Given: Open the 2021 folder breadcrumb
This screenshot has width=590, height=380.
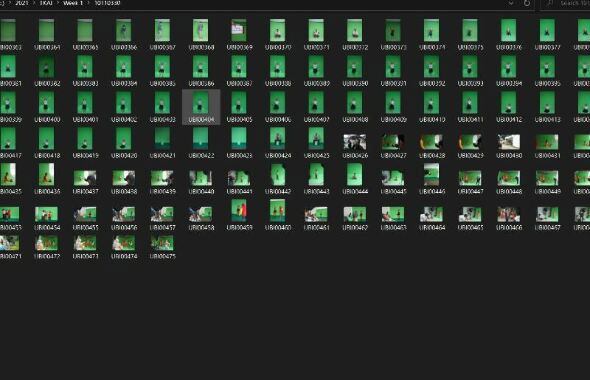Looking at the screenshot, I should [x=22, y=3].
